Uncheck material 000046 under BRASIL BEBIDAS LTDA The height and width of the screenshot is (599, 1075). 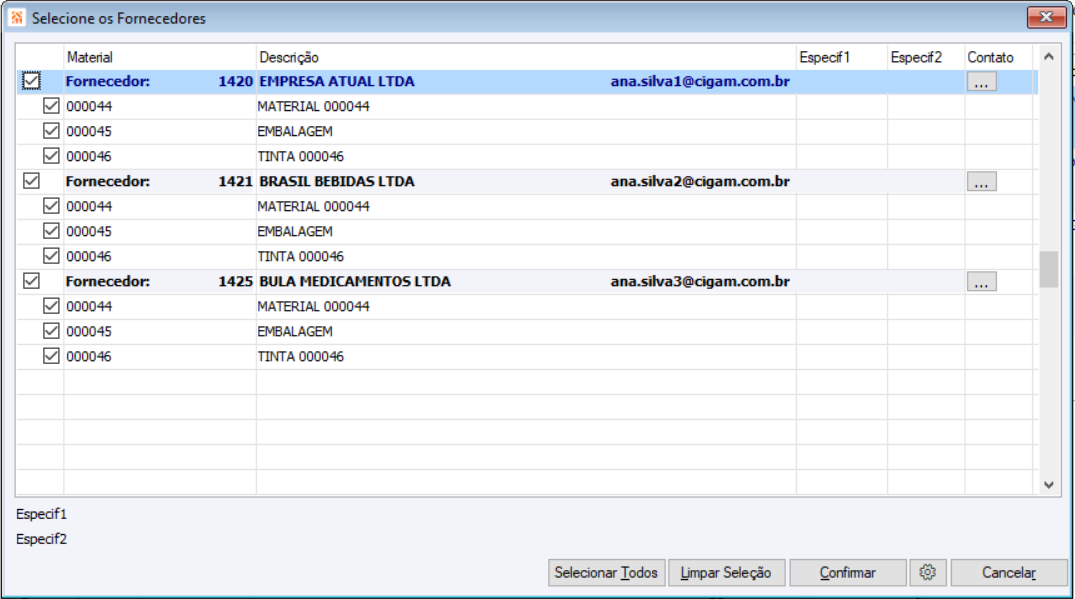click(51, 256)
